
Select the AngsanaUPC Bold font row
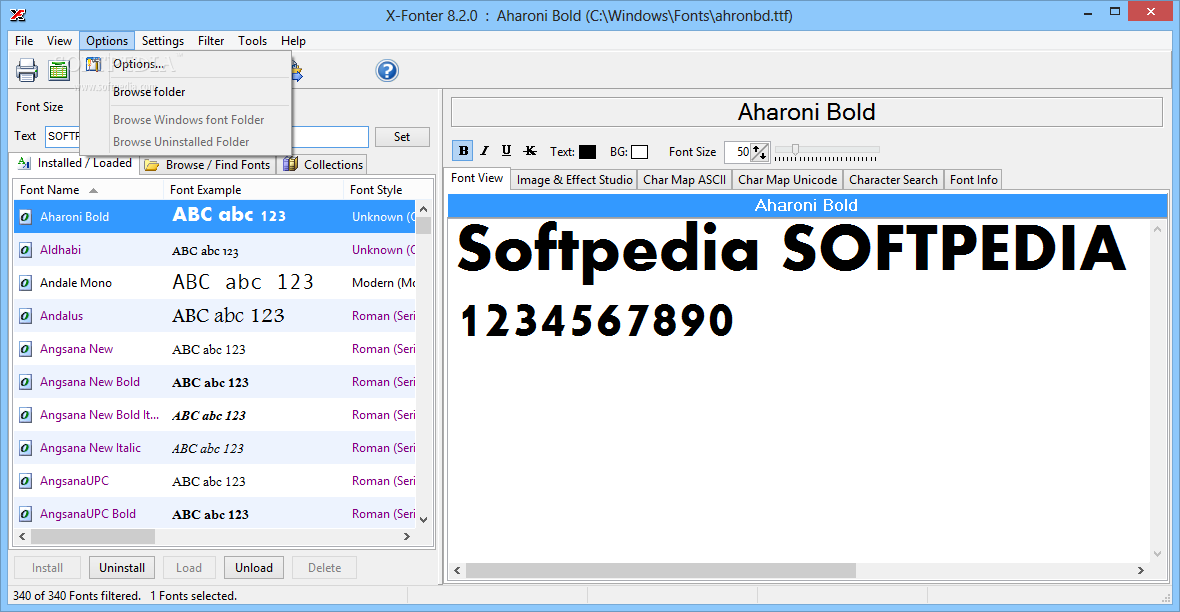pos(214,514)
